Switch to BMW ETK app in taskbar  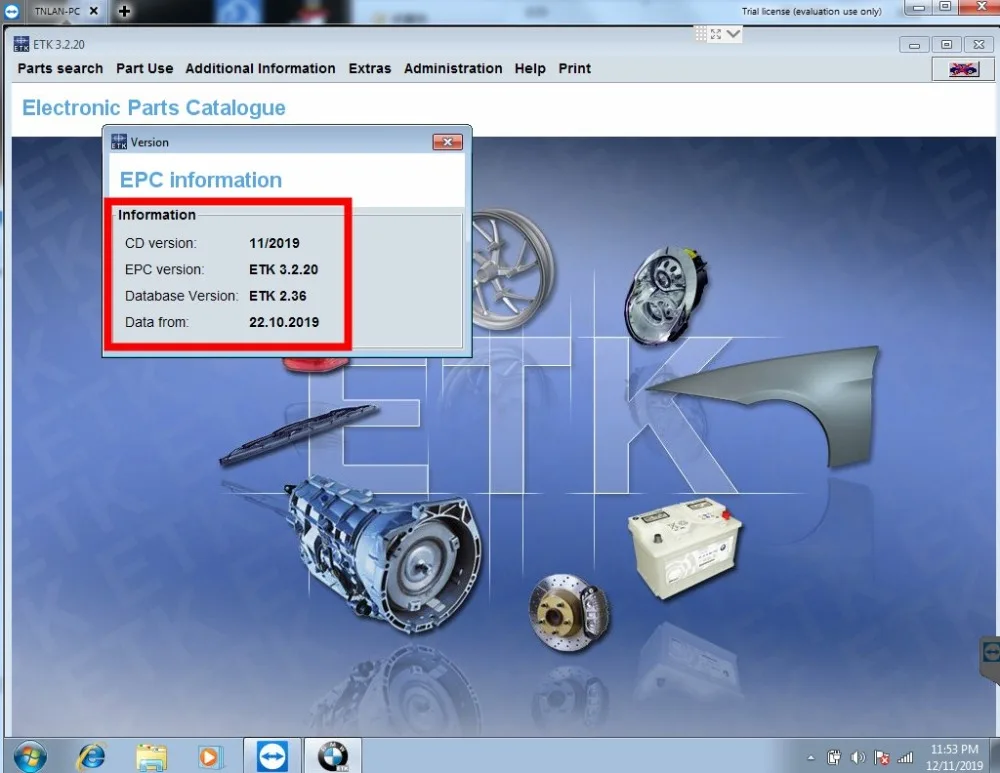pos(333,756)
